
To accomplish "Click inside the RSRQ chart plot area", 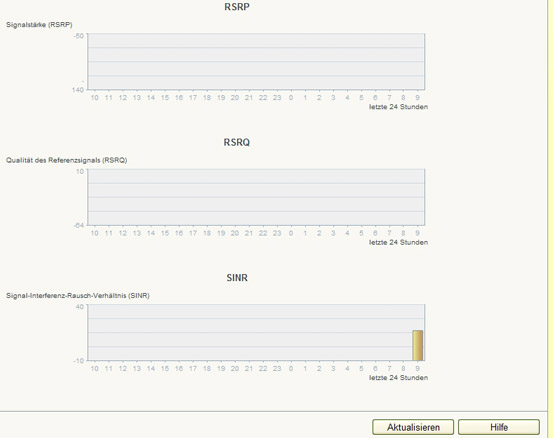I will click(256, 197).
